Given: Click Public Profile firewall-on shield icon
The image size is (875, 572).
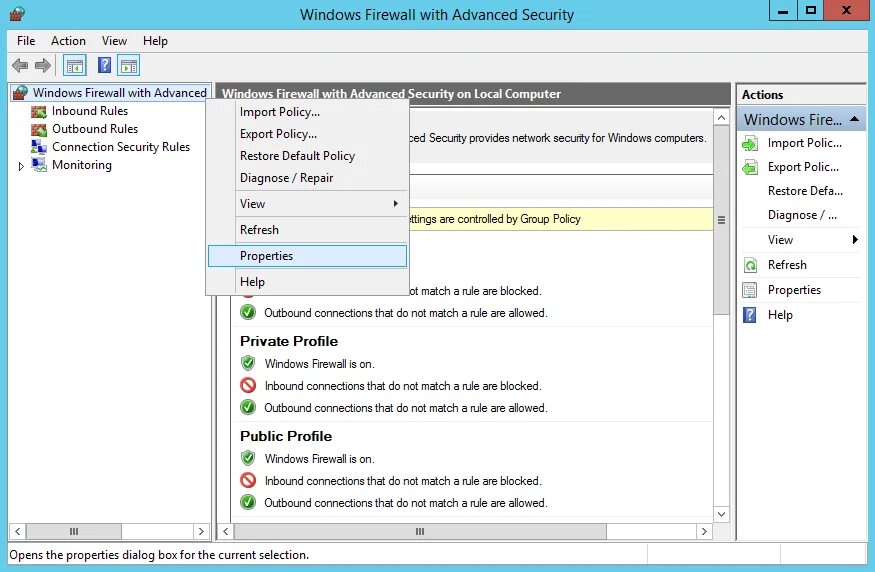Looking at the screenshot, I should pyautogui.click(x=248, y=458).
